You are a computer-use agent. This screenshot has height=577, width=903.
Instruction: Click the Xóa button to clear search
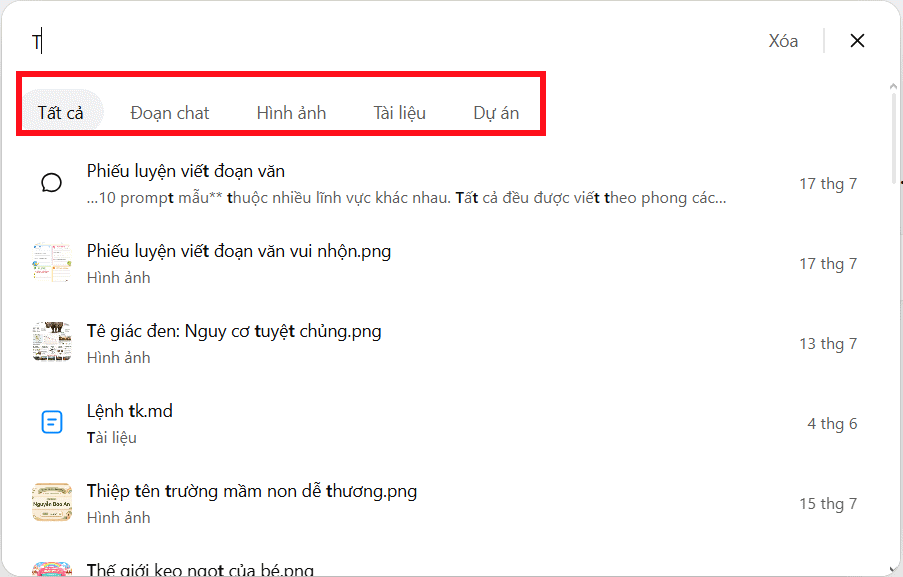pyautogui.click(x=783, y=41)
